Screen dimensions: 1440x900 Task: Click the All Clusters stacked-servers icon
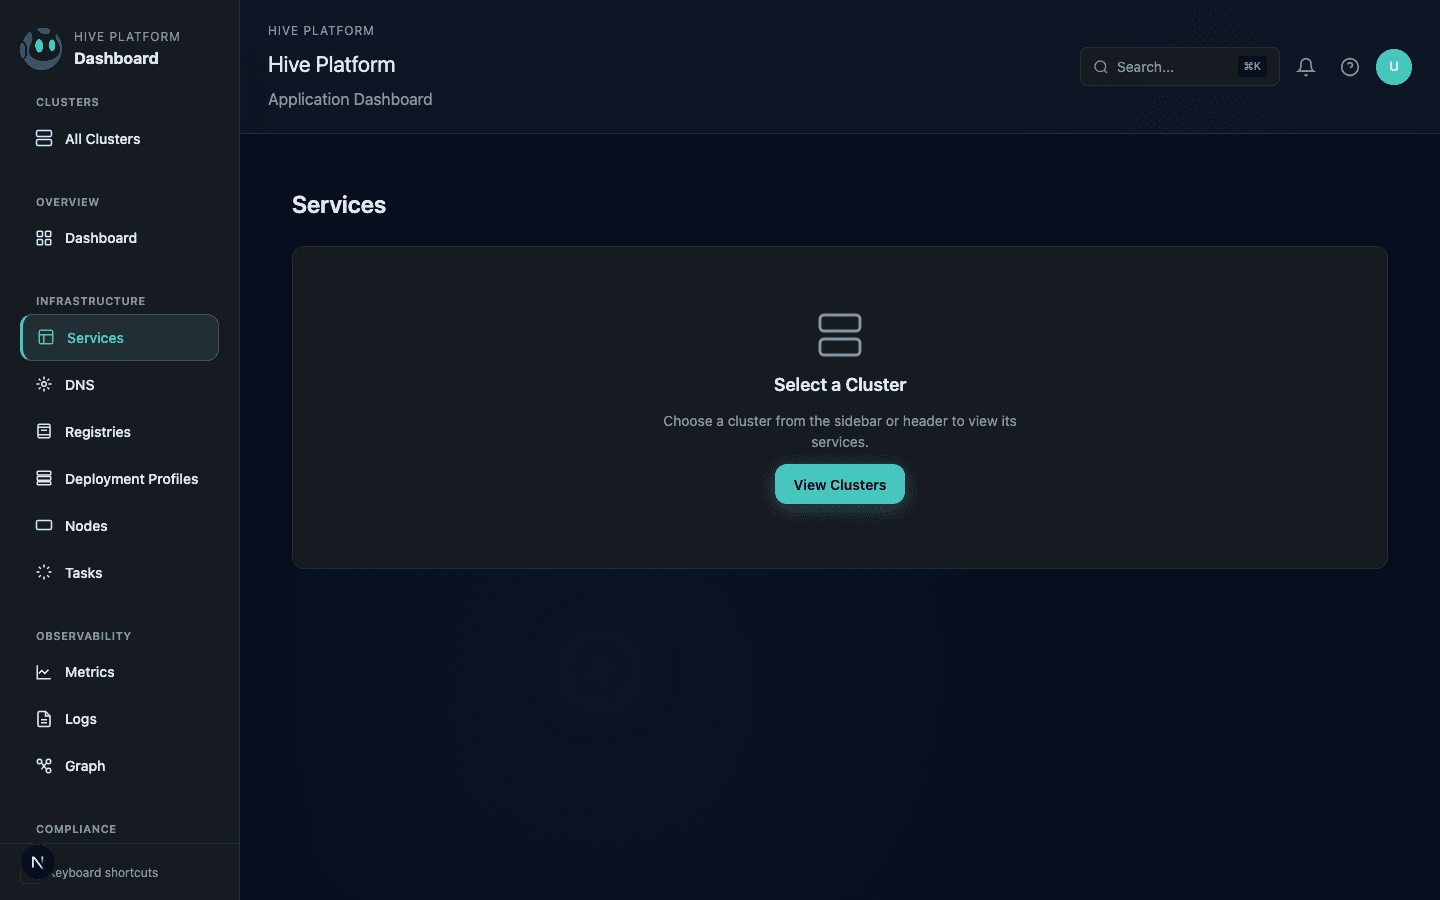point(44,138)
